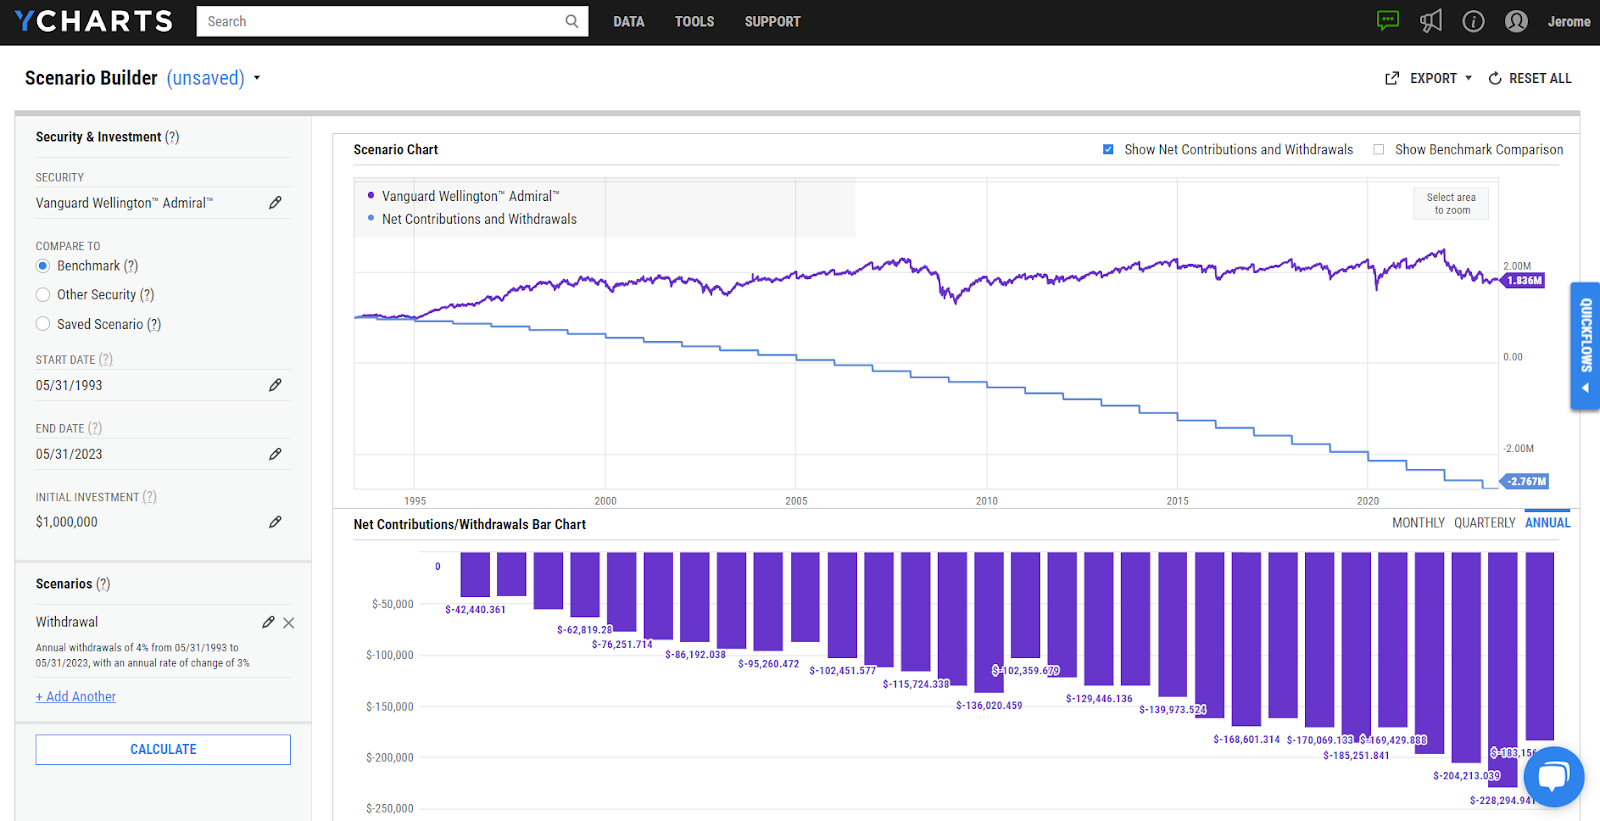
Task: Select the Other Security radio button
Action: coord(43,295)
